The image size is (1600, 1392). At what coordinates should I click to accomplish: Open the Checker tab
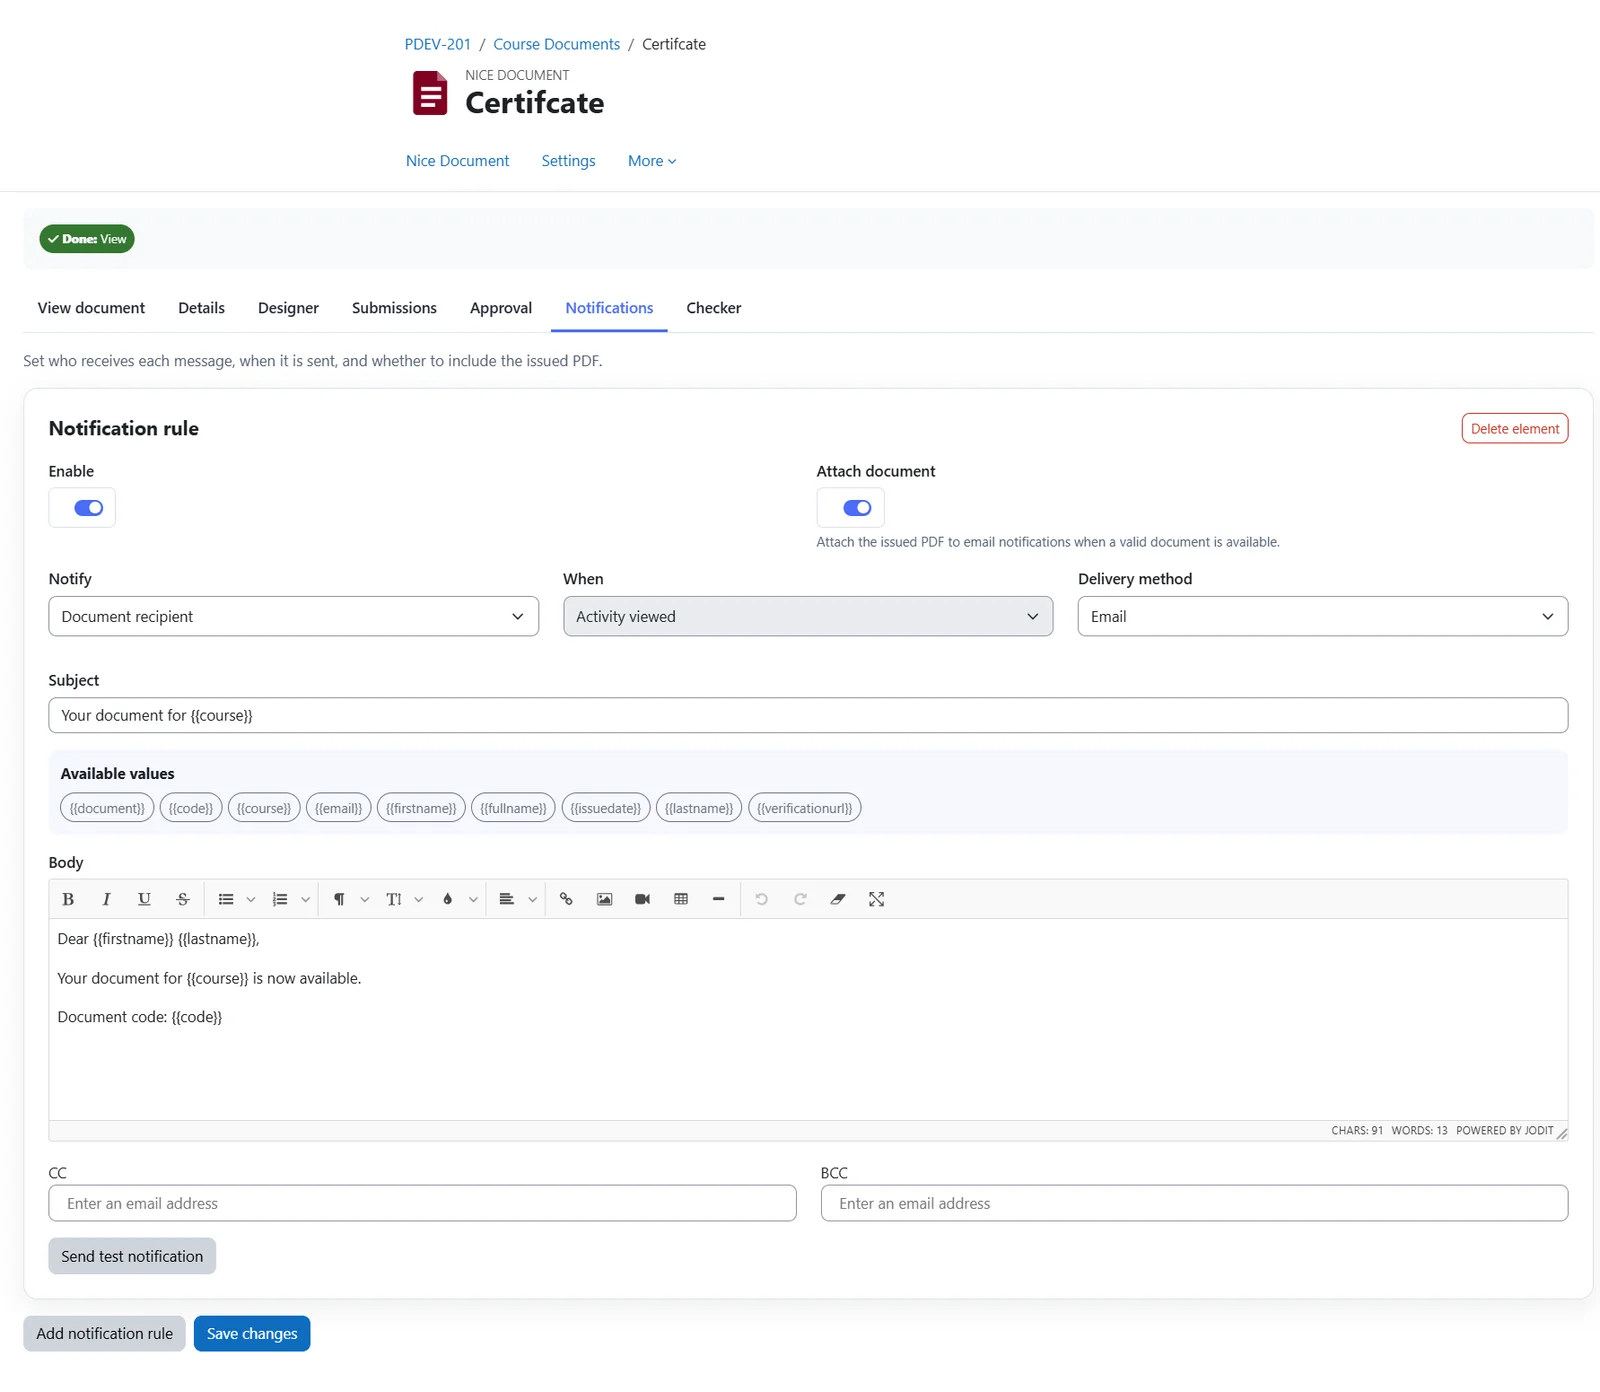point(714,308)
